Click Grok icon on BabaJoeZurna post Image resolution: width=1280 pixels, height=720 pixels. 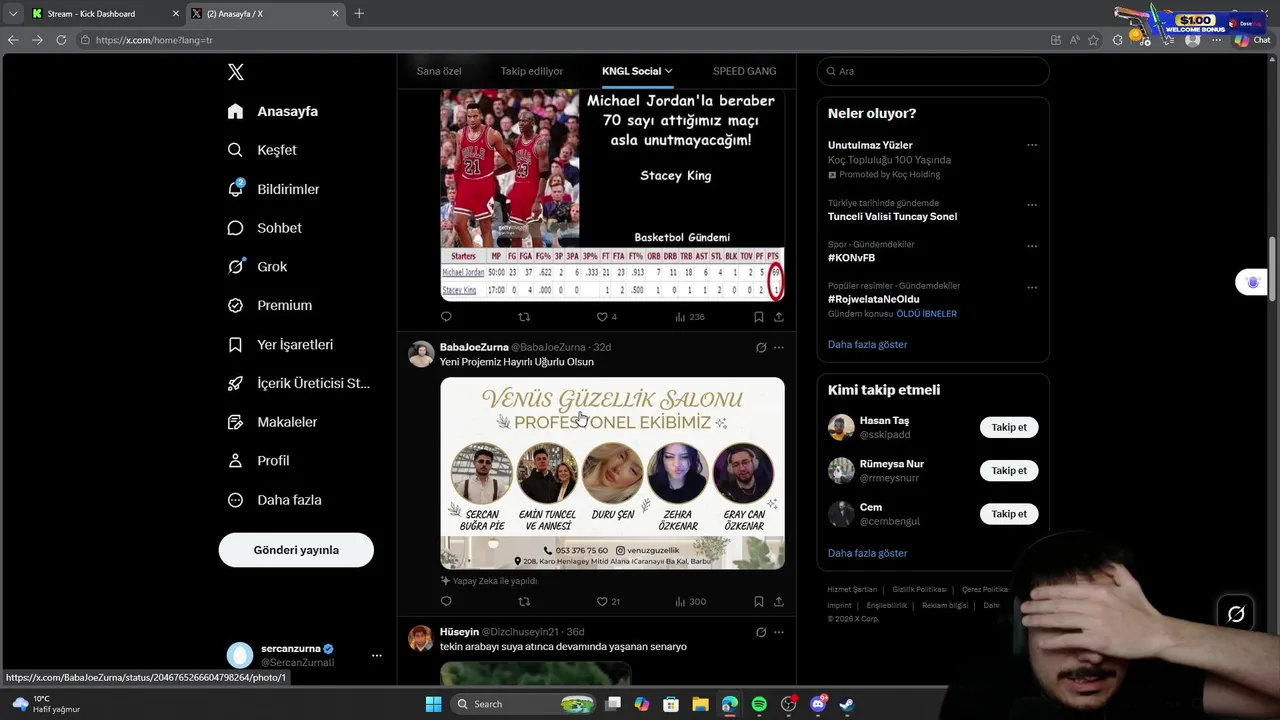(x=761, y=348)
